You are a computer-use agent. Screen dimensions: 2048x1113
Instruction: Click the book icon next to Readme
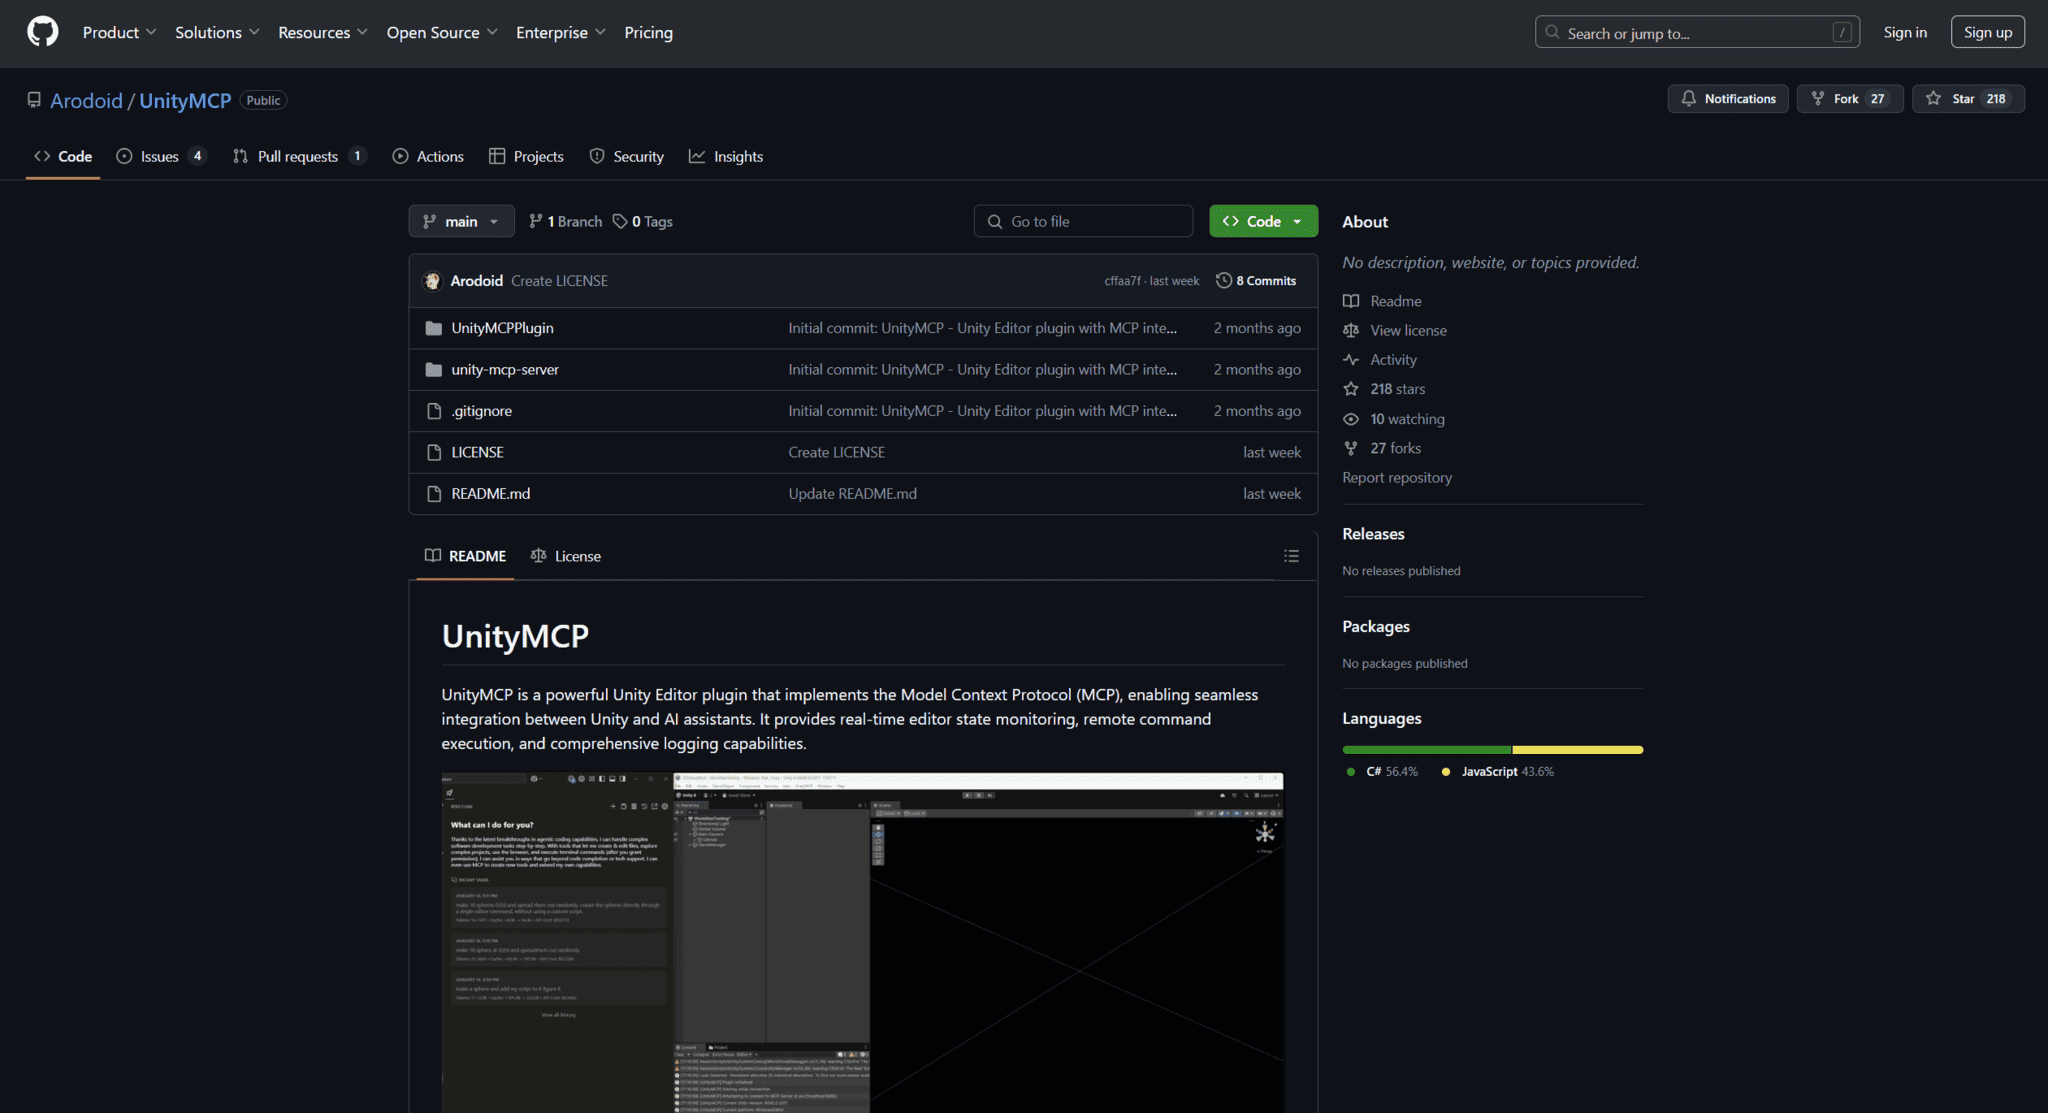[x=1351, y=301]
